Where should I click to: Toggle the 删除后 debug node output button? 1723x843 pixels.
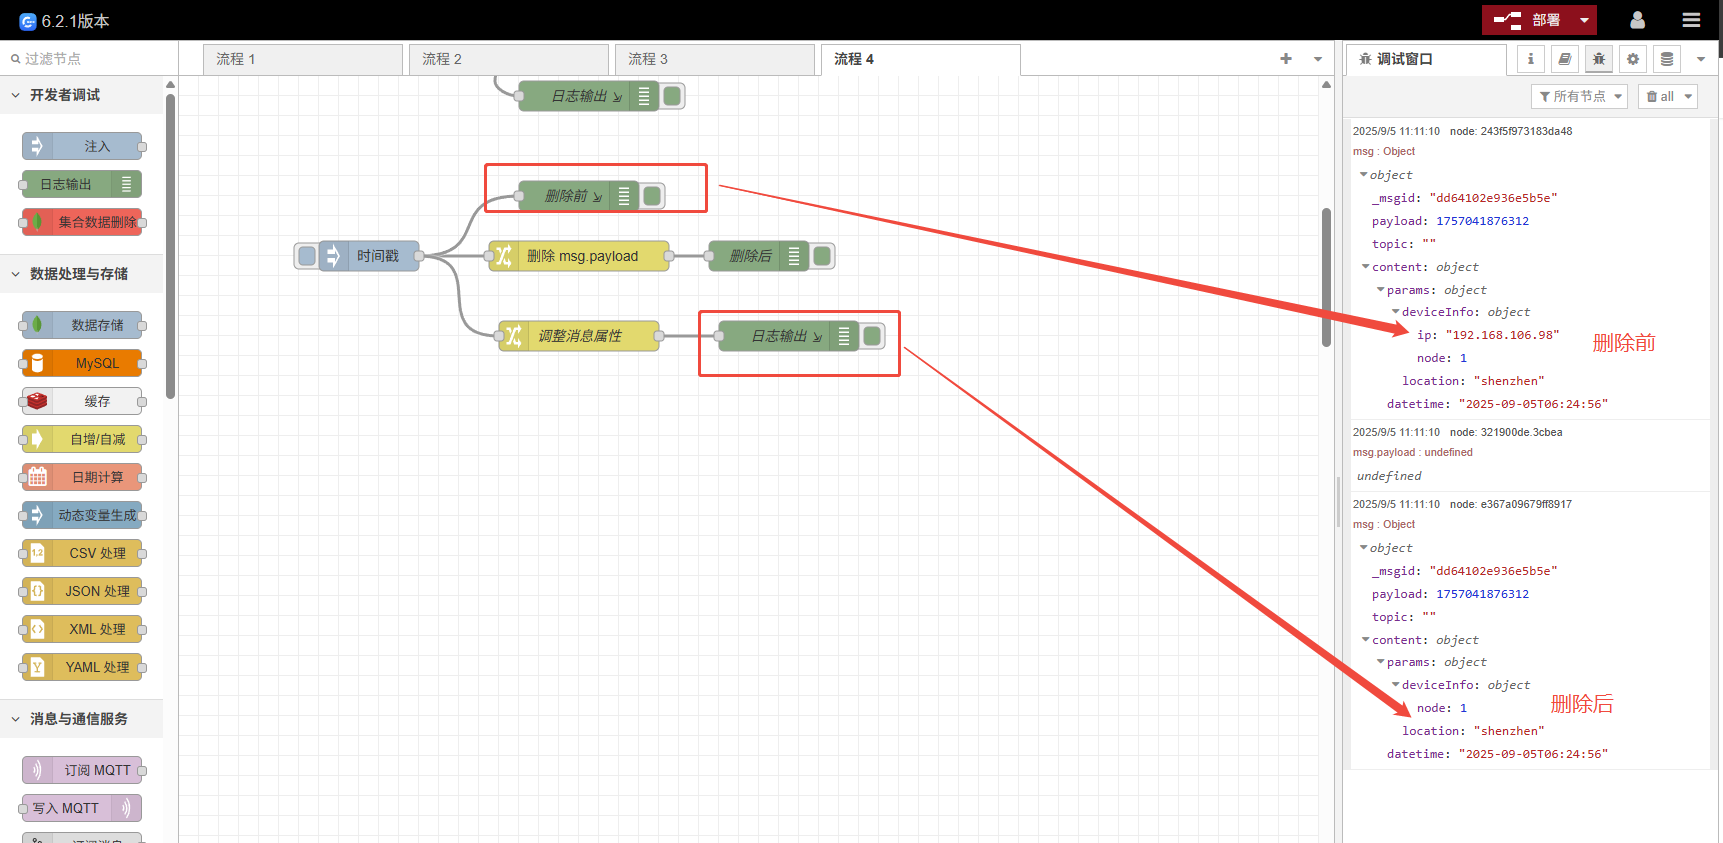point(822,256)
